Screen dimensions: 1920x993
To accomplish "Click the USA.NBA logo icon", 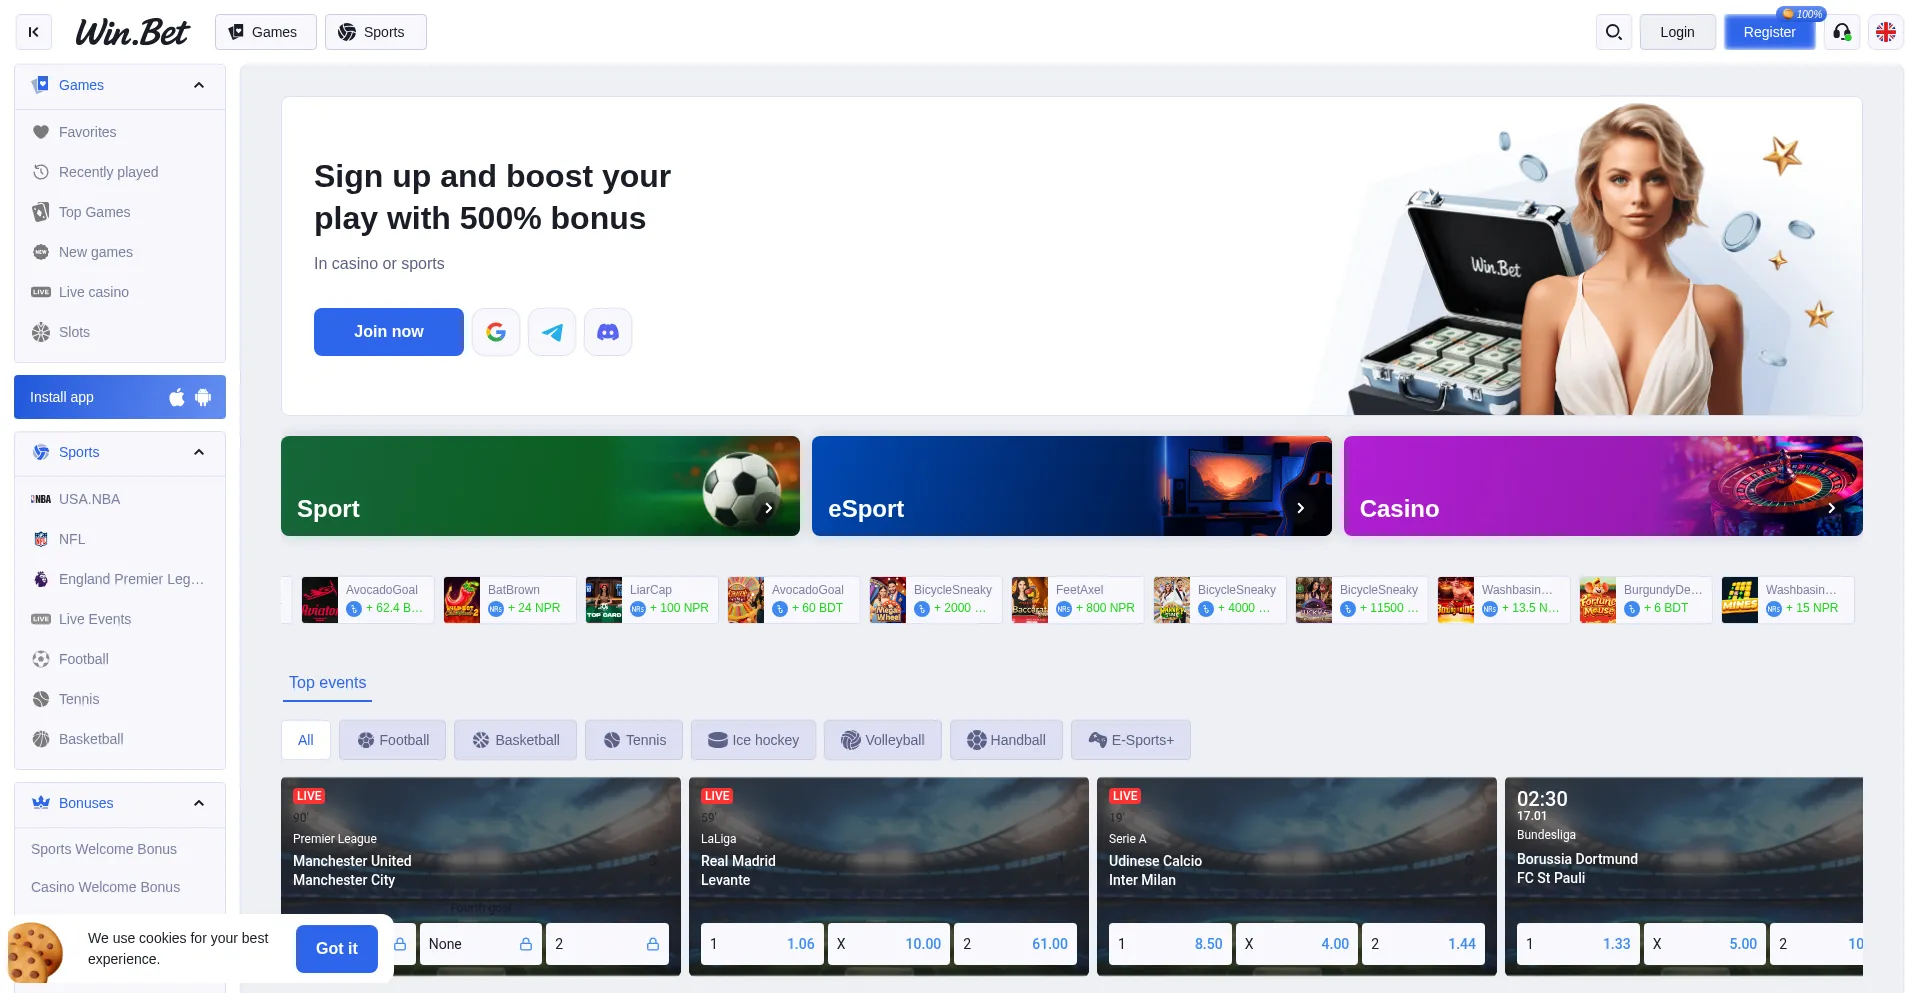I will click(x=41, y=499).
